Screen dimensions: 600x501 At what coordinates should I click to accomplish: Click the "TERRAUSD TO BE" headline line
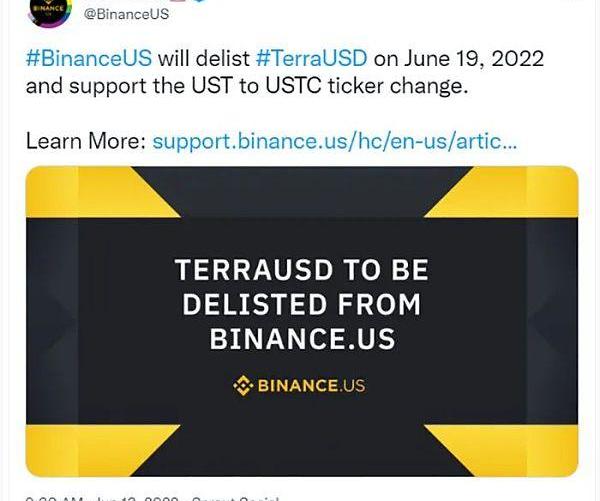[x=301, y=270]
